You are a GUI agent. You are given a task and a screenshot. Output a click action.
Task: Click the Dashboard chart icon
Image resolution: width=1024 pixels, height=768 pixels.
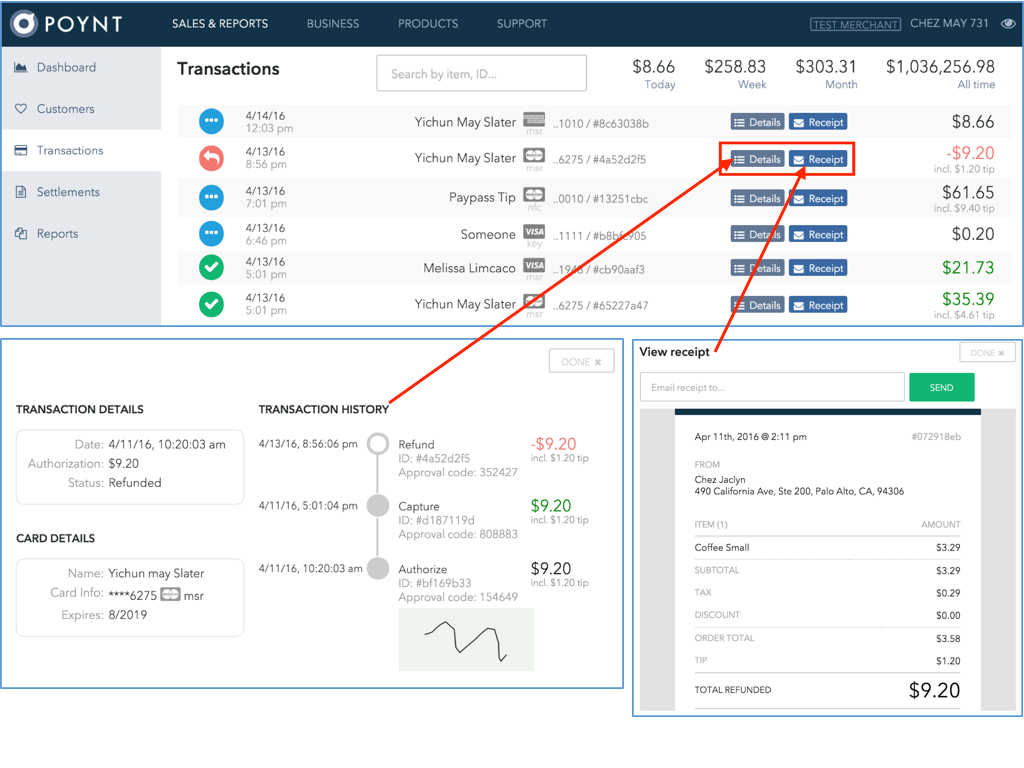tap(21, 67)
